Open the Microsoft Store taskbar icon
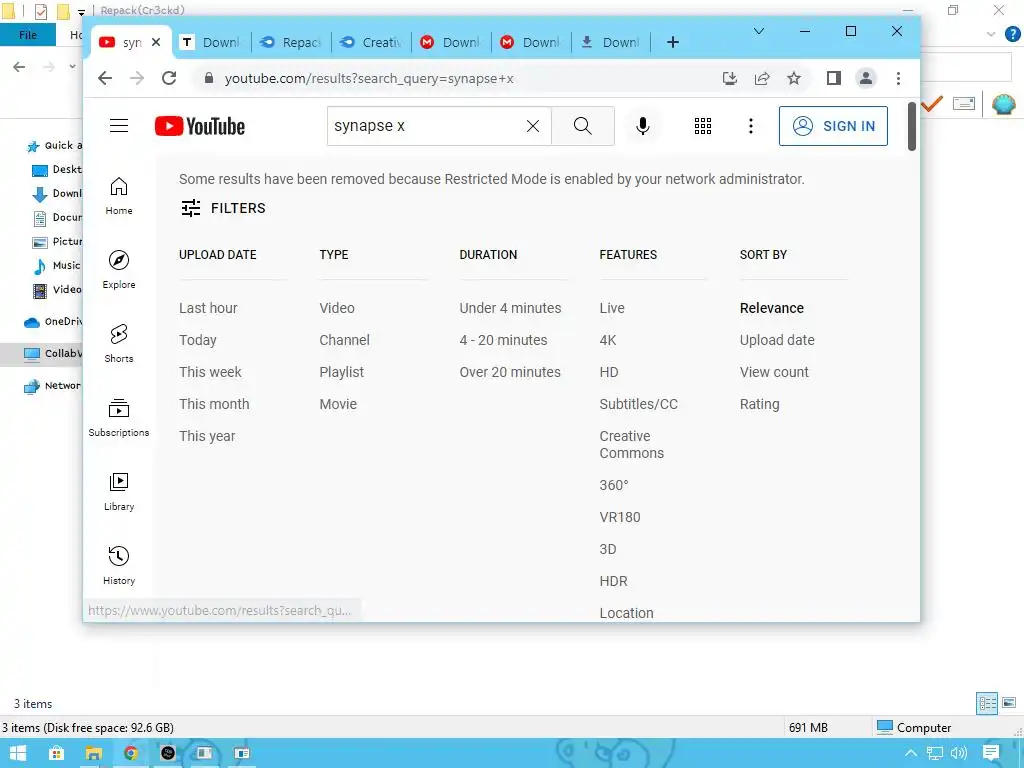Screen dimensions: 1024x768 pos(56,754)
